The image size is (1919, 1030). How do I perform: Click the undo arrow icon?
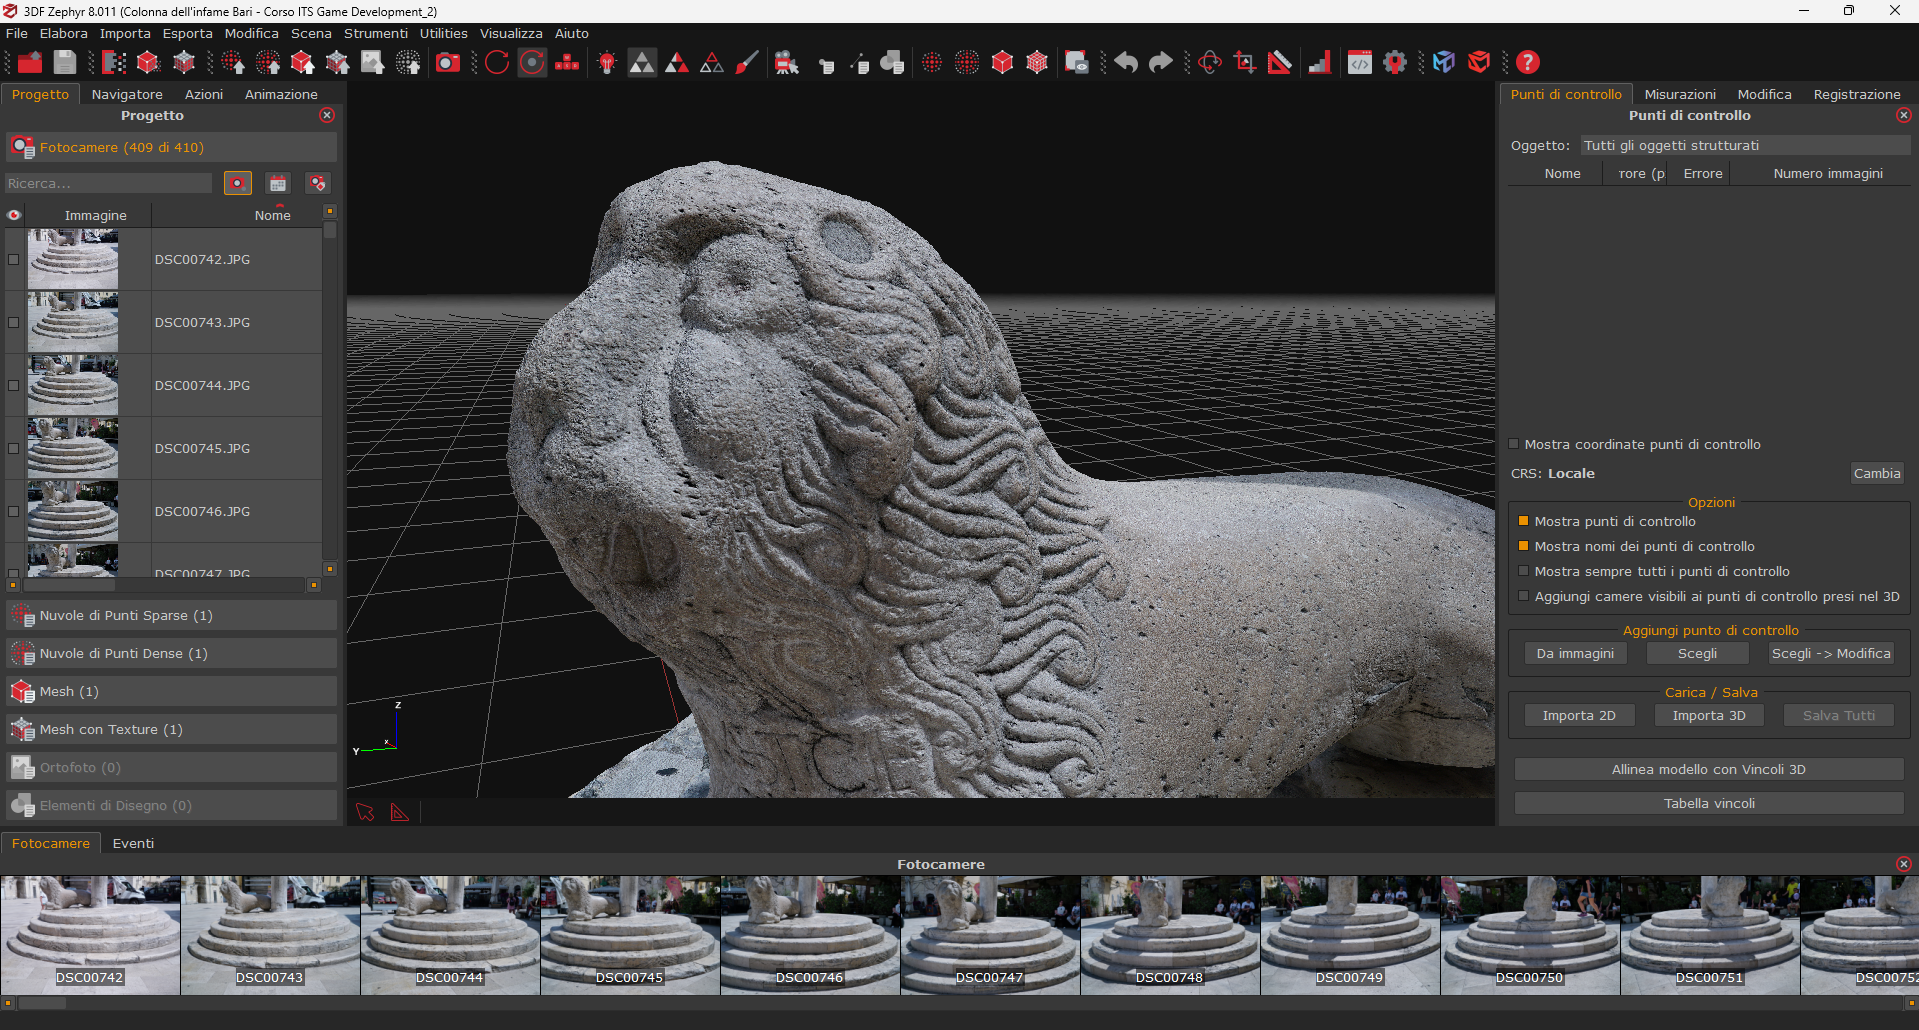[x=1126, y=63]
